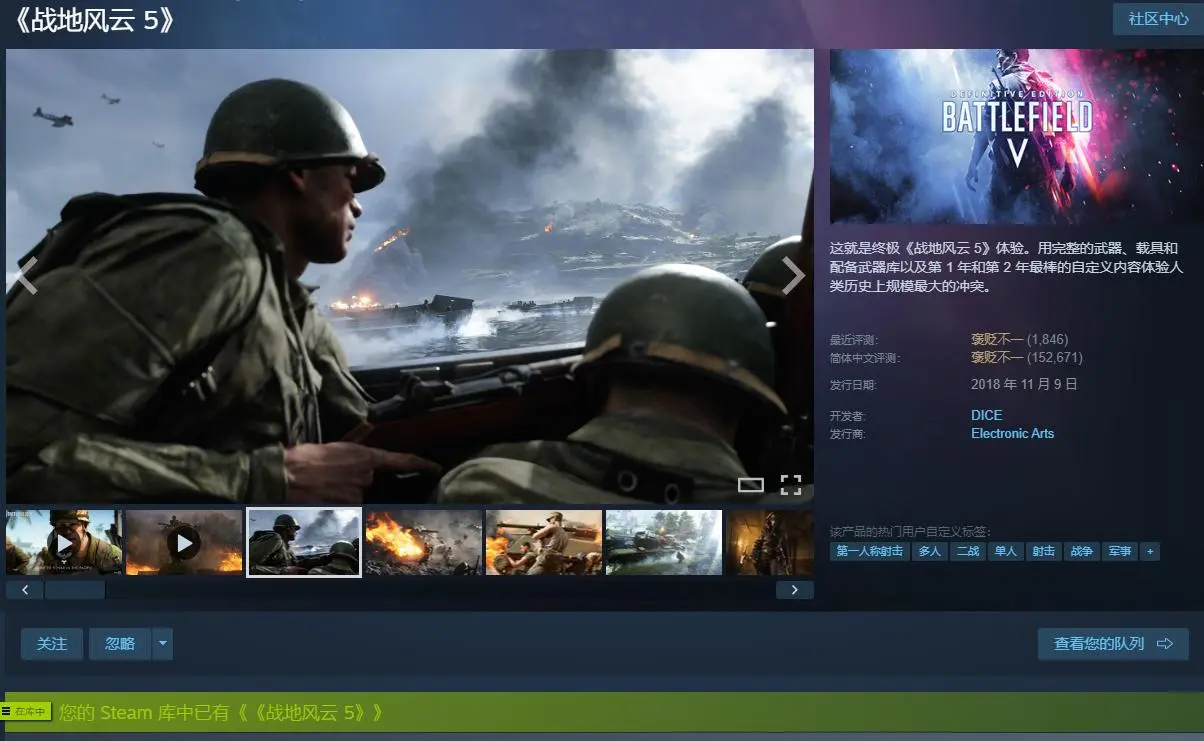Screen dimensions: 1204x741
Task: Click the 关注 follow button
Action: [x=52, y=644]
